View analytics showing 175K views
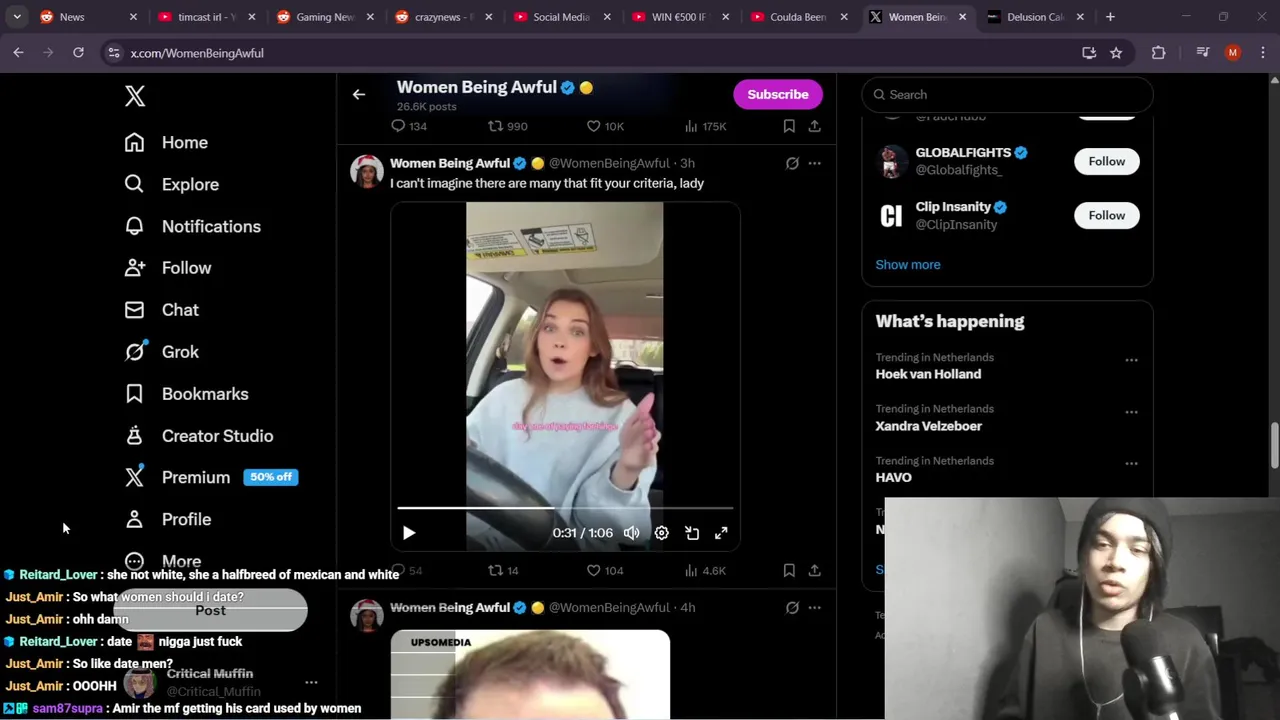This screenshot has width=1280, height=720. point(705,126)
